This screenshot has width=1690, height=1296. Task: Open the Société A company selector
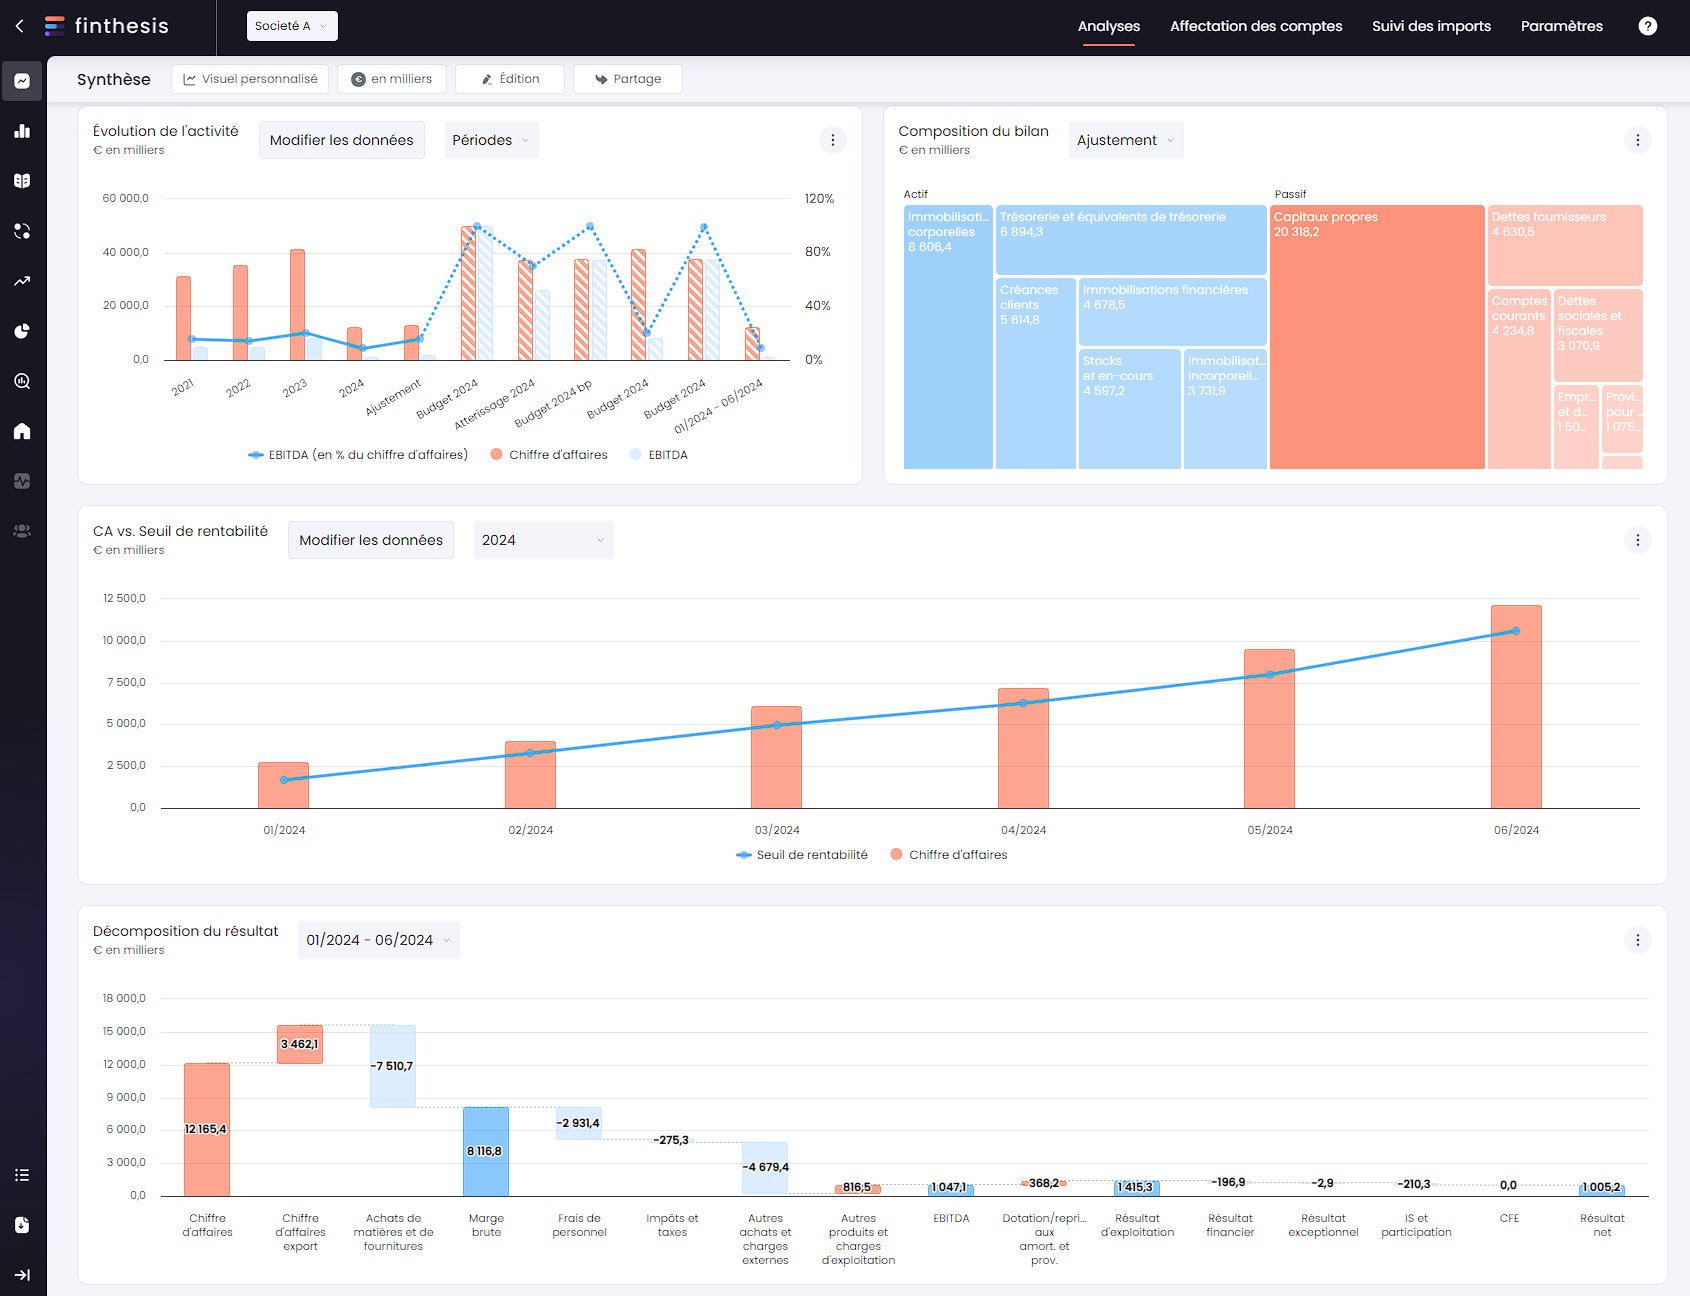(x=292, y=26)
